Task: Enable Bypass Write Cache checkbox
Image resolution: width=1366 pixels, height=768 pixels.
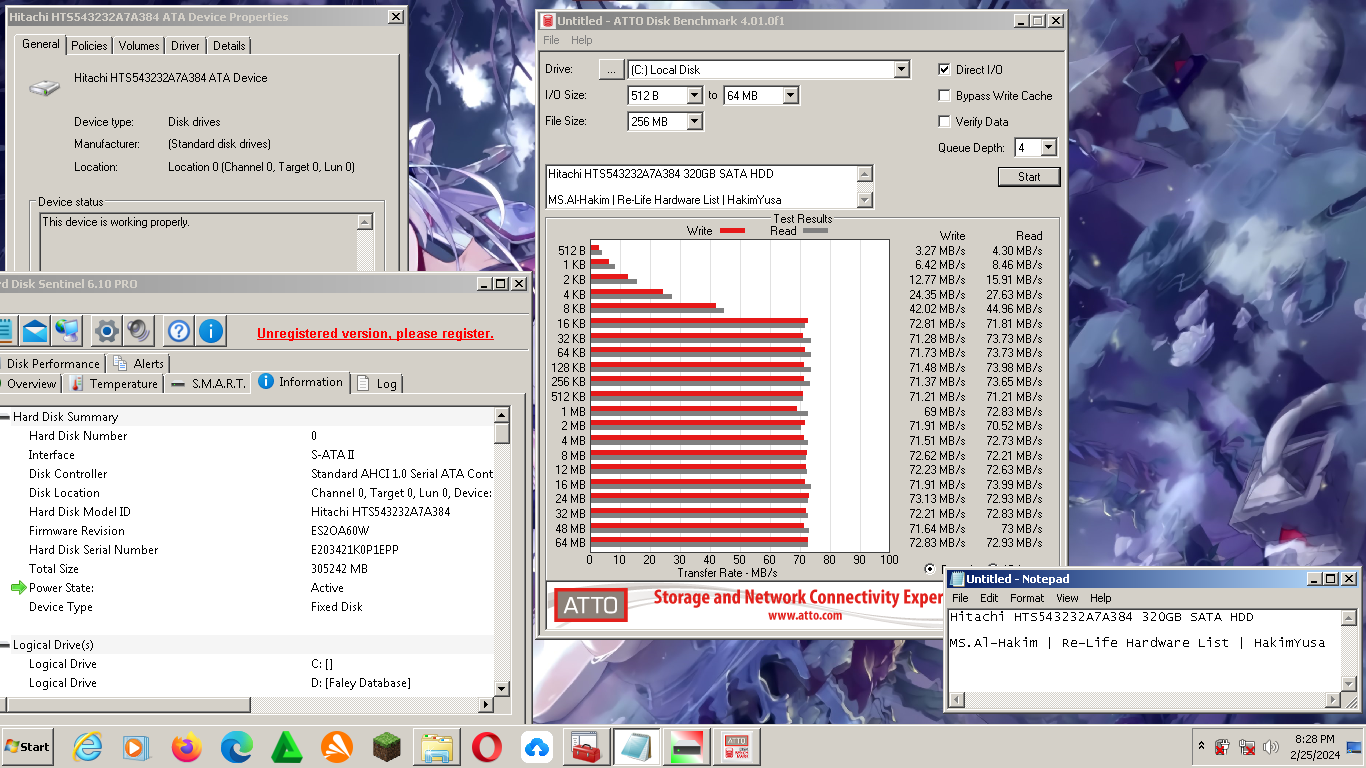Action: tap(944, 95)
